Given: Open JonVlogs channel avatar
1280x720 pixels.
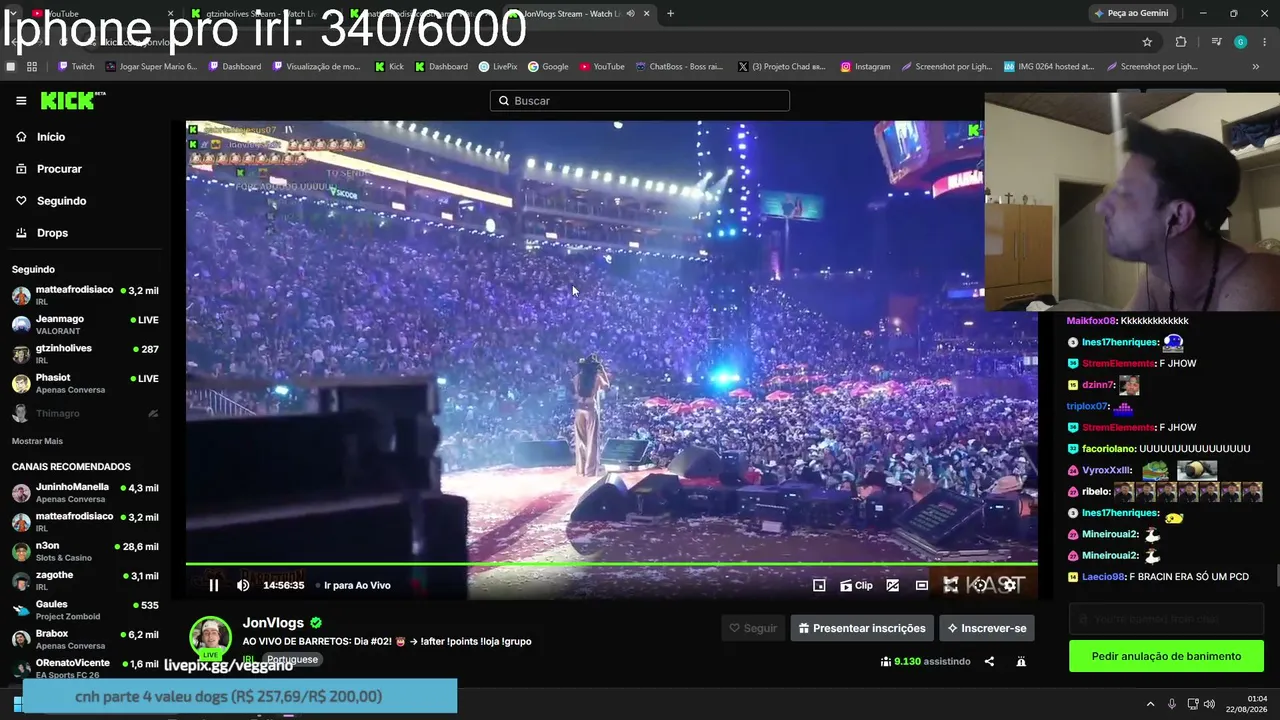Looking at the screenshot, I should point(211,639).
